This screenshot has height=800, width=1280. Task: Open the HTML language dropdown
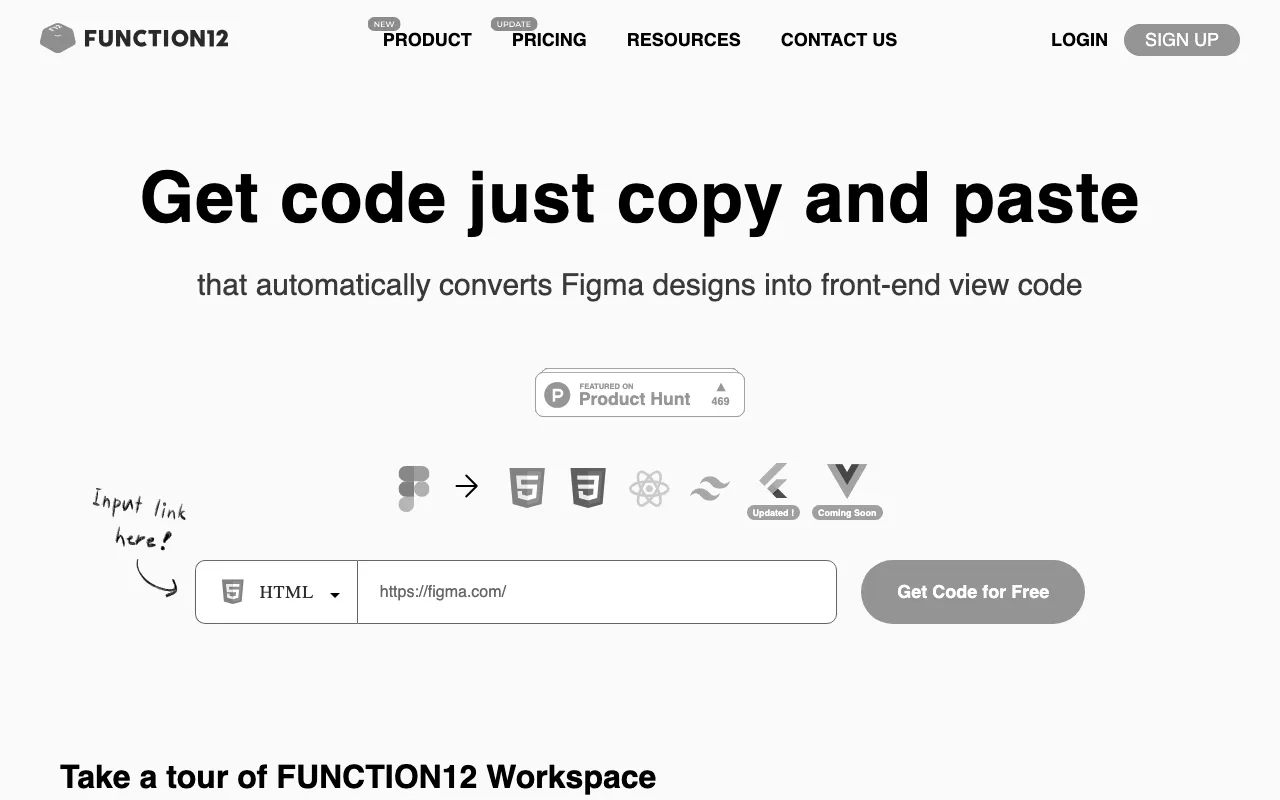coord(277,592)
